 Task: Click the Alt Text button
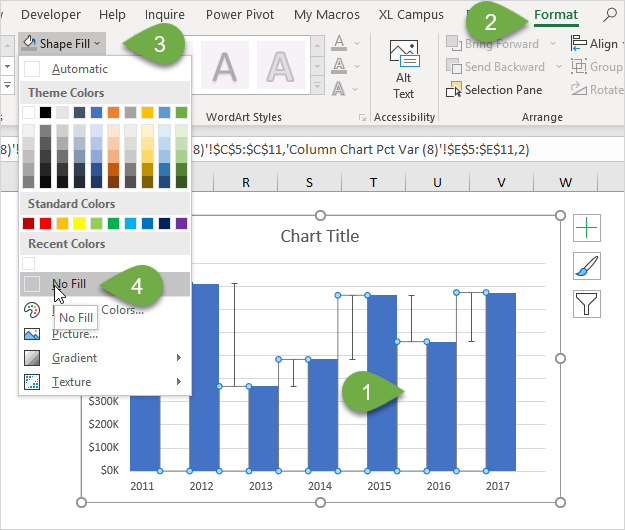point(403,69)
